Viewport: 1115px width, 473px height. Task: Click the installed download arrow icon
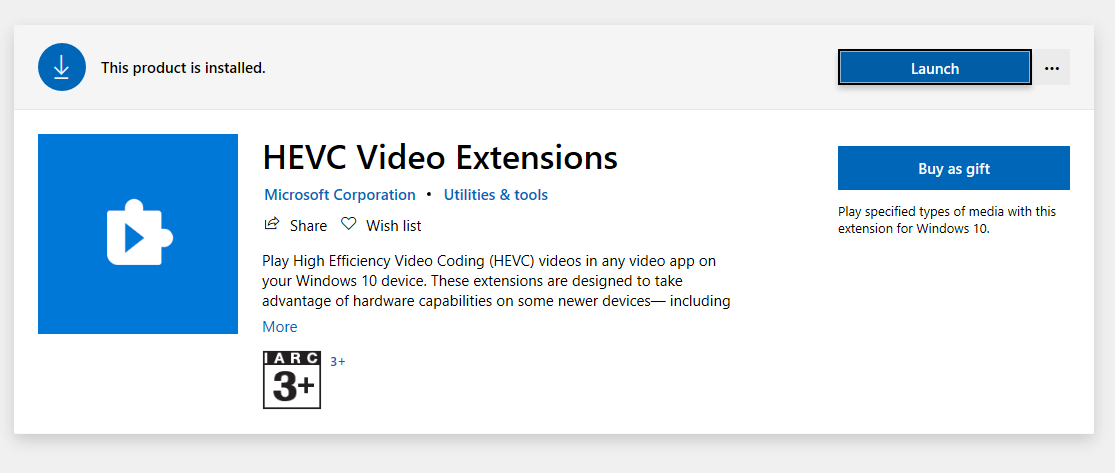[x=62, y=68]
